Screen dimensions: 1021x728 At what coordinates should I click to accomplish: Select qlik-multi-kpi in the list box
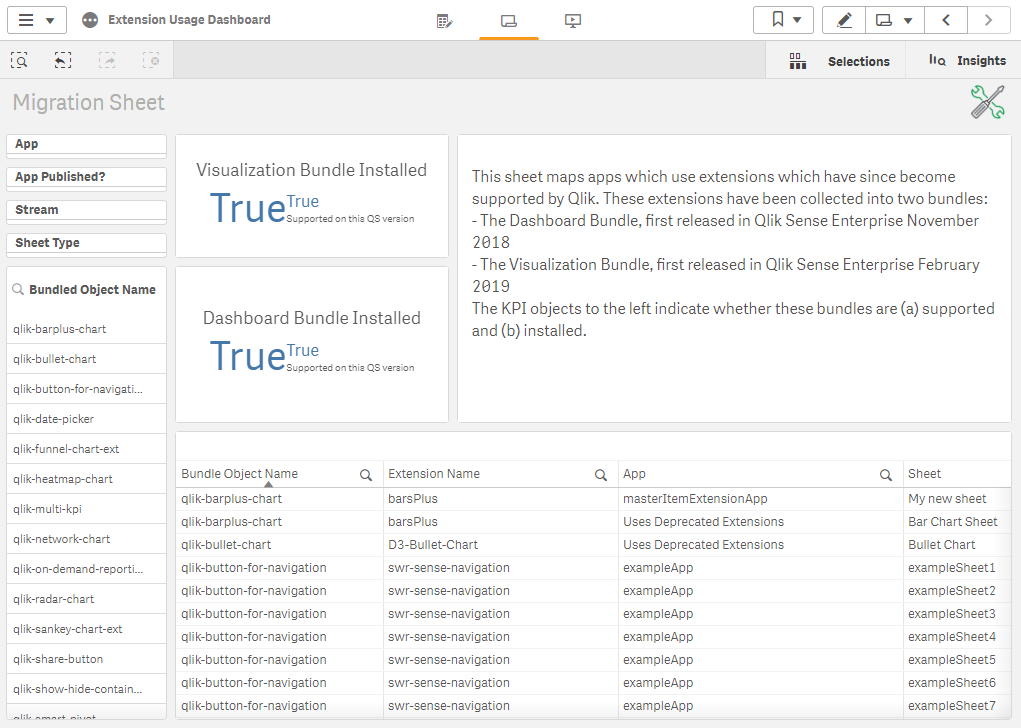pos(87,509)
